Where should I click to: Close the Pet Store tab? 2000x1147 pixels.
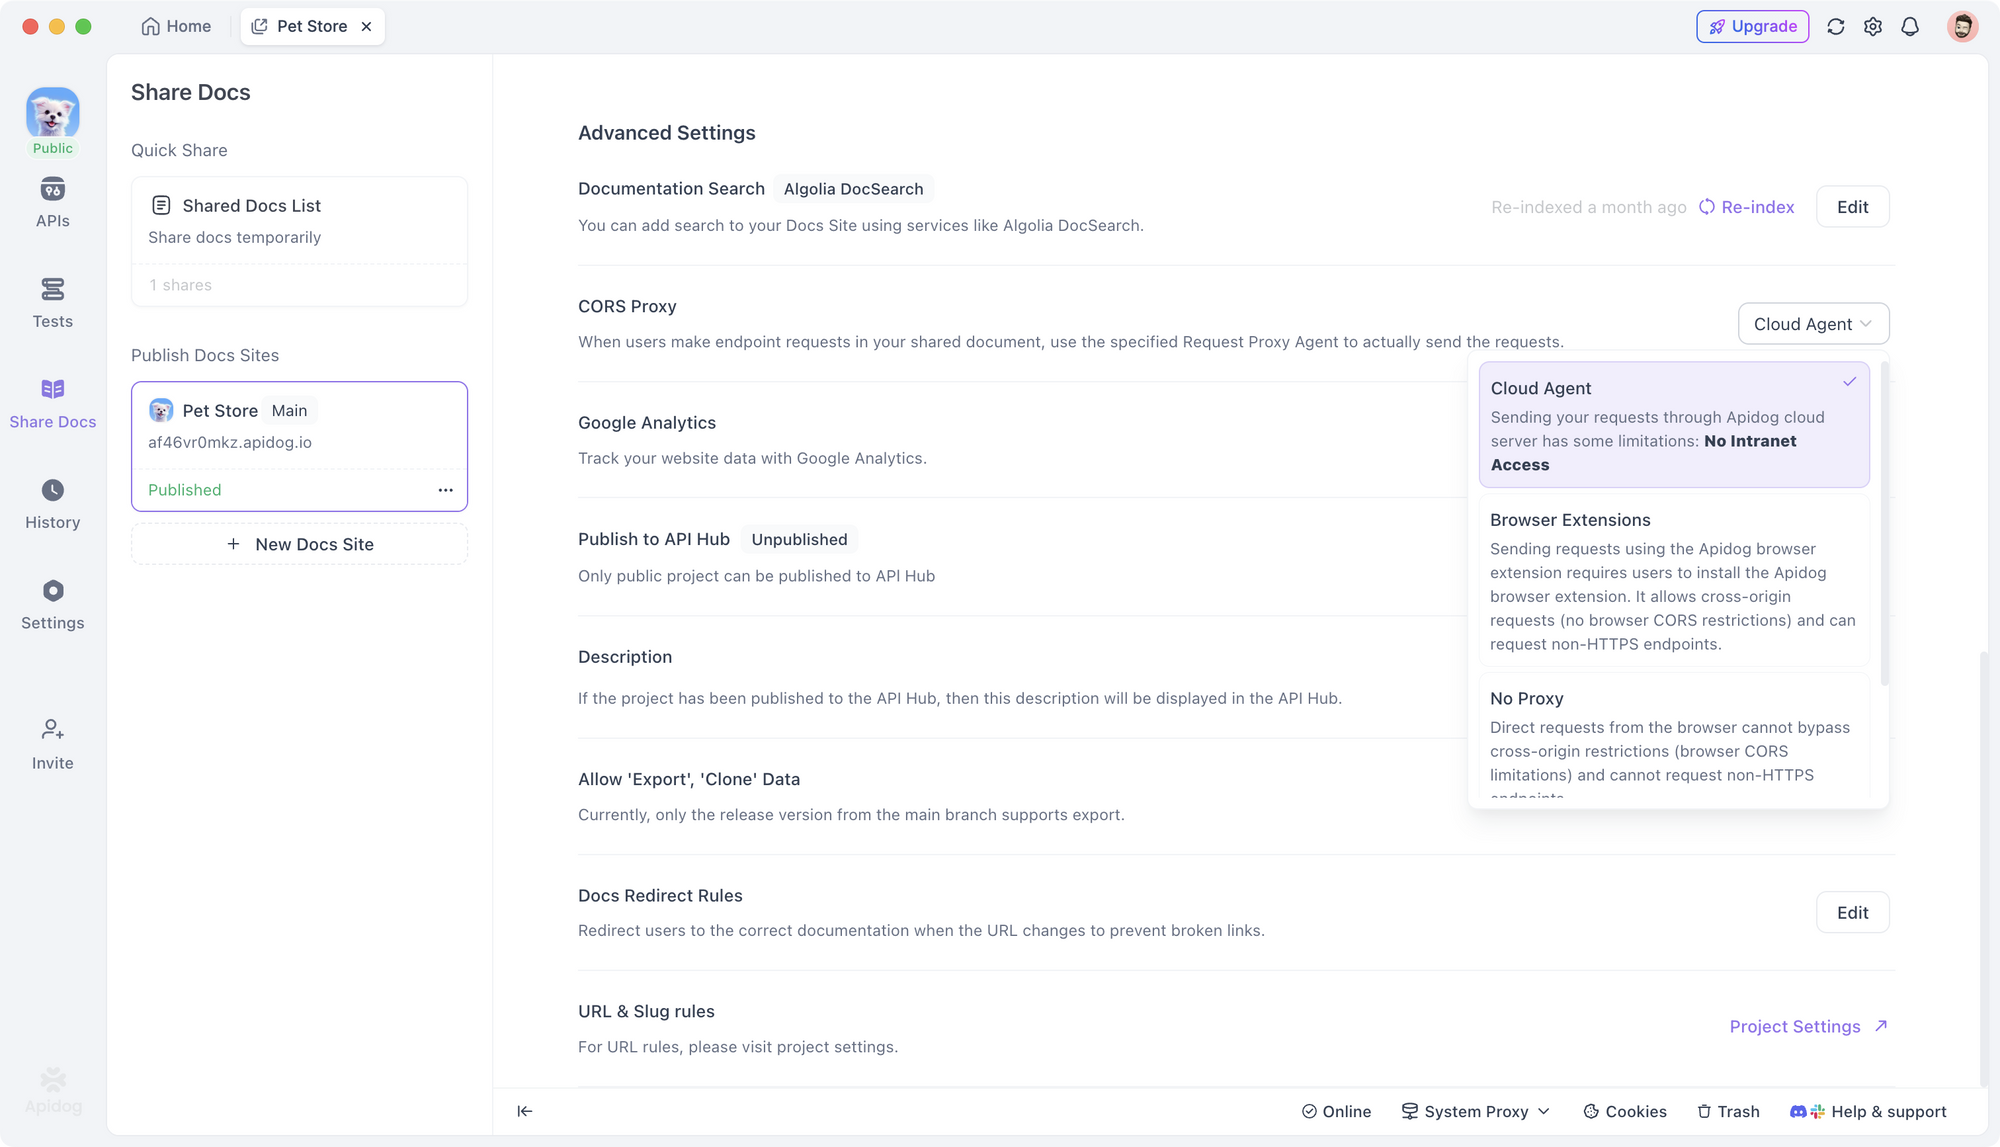tap(366, 27)
